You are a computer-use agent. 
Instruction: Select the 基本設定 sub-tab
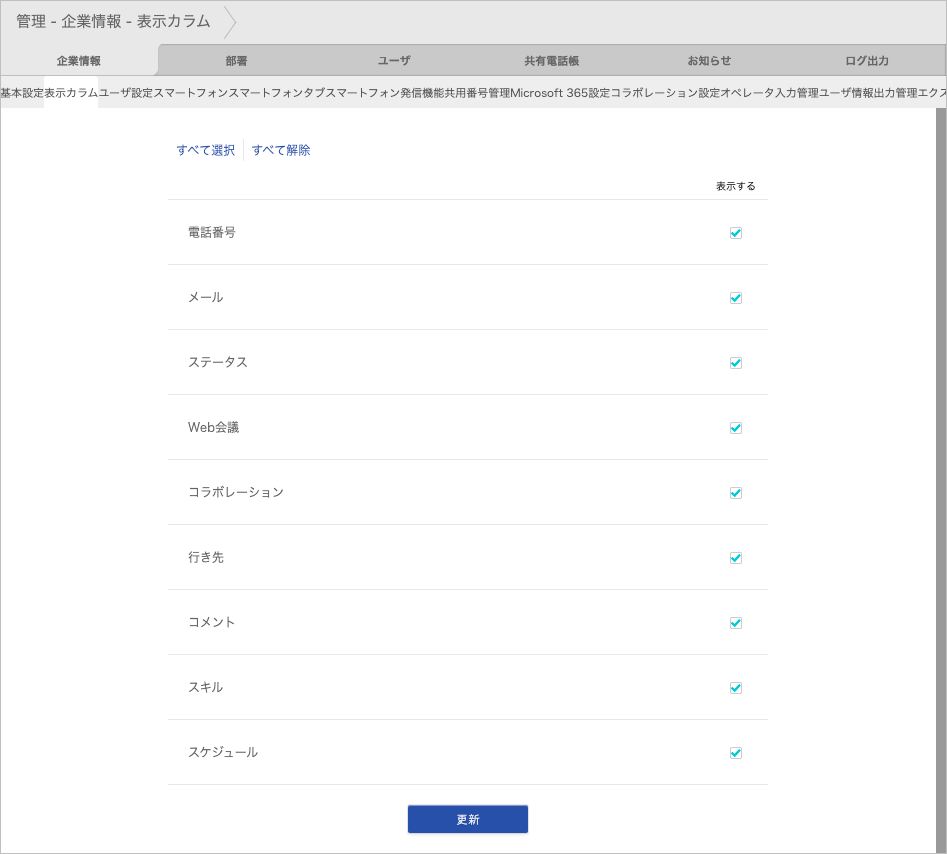tap(22, 92)
